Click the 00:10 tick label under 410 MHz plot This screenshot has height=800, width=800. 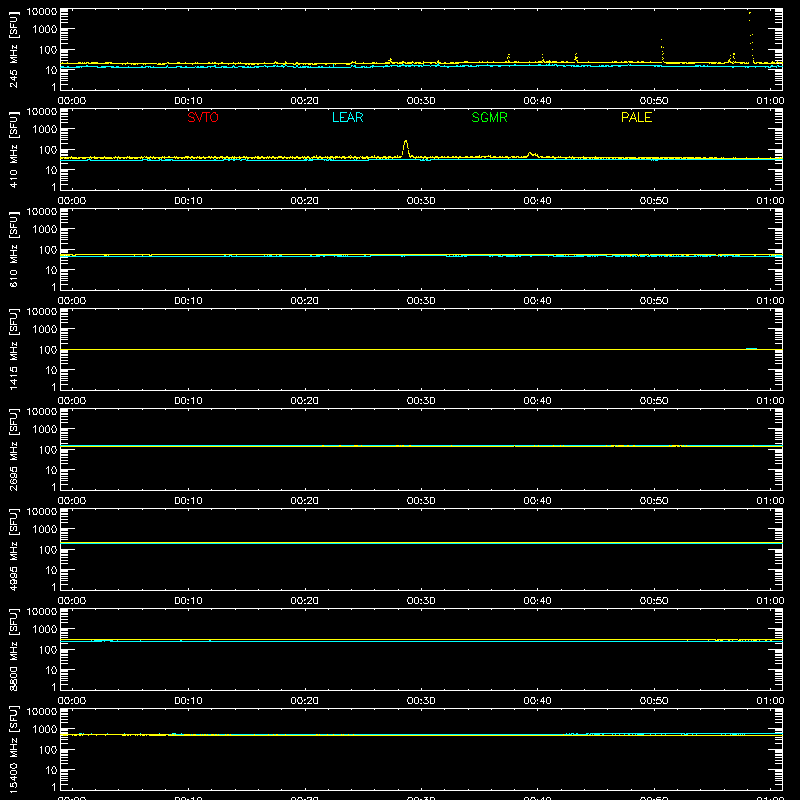188,201
